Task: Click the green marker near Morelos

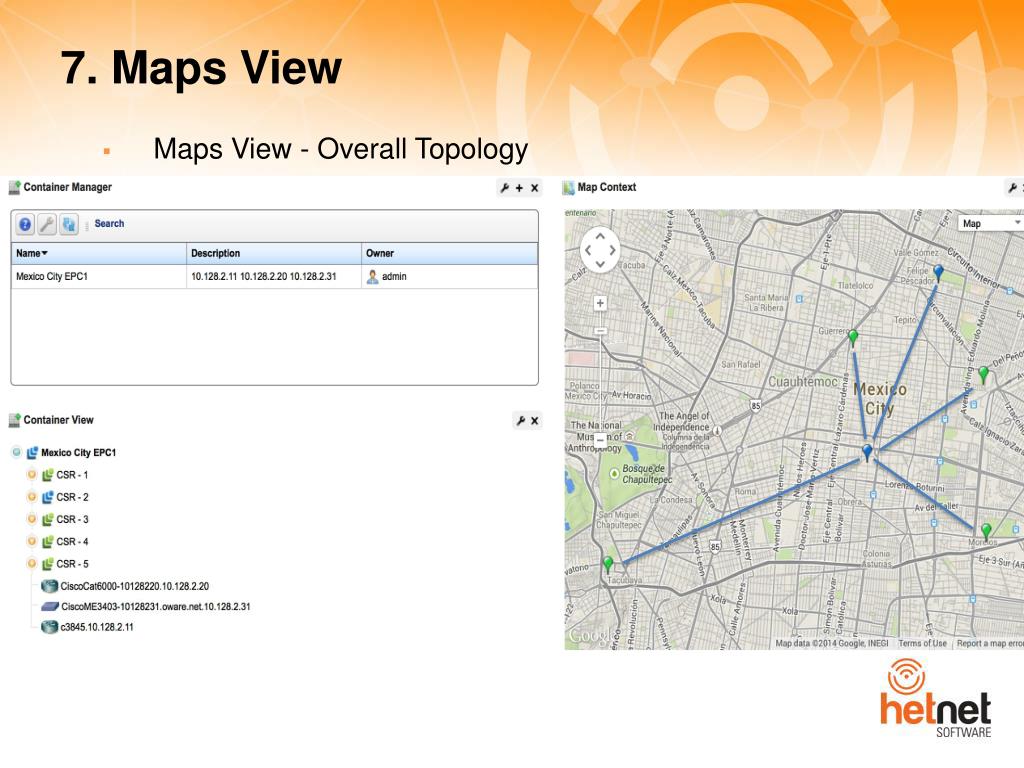Action: (x=986, y=530)
